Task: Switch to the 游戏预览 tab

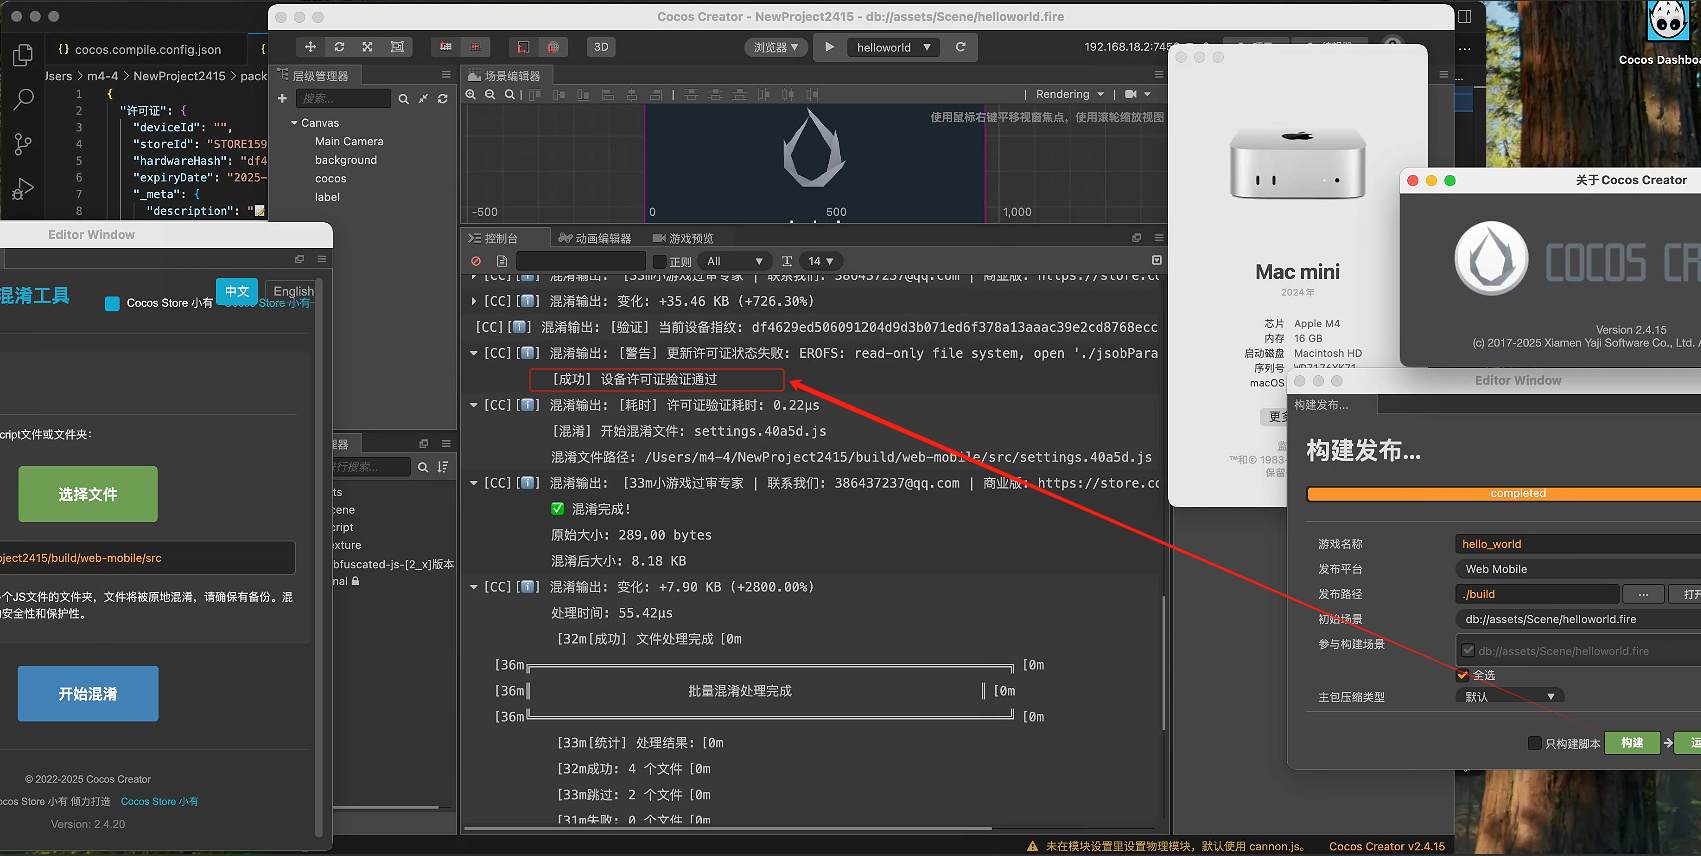Action: click(683, 238)
